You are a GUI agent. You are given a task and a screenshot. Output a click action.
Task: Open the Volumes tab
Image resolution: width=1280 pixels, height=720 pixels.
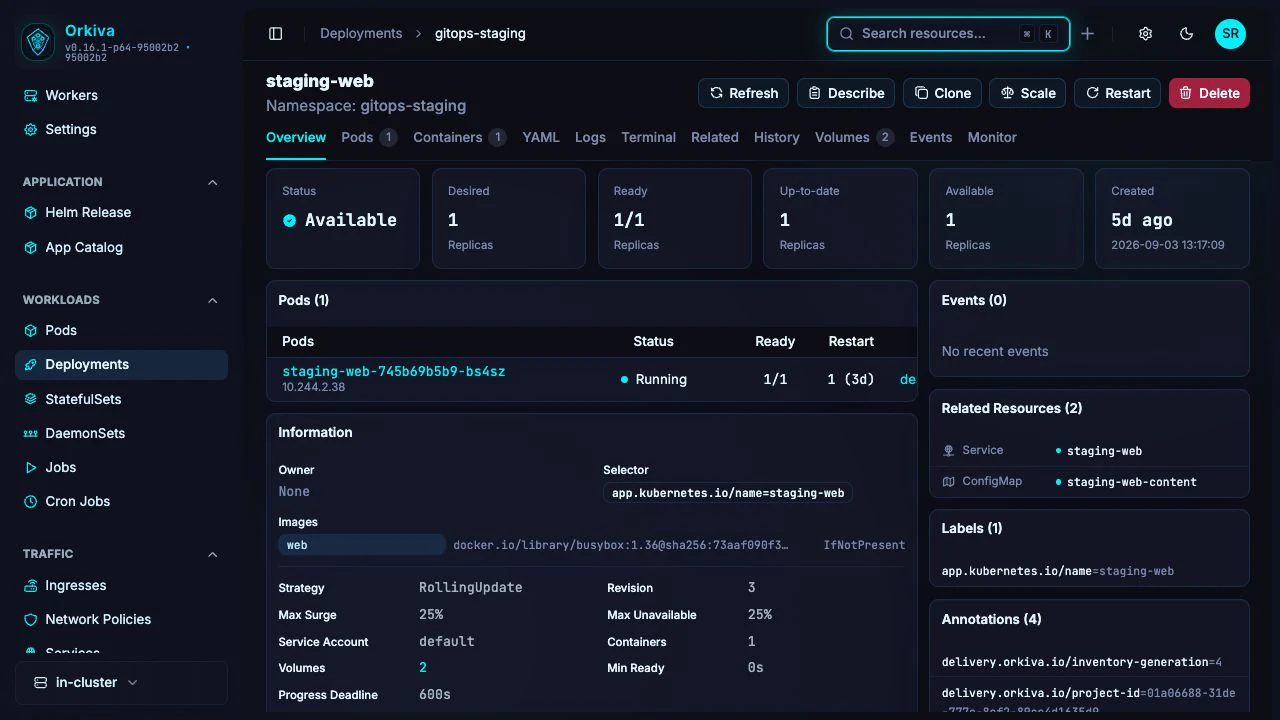pos(854,137)
